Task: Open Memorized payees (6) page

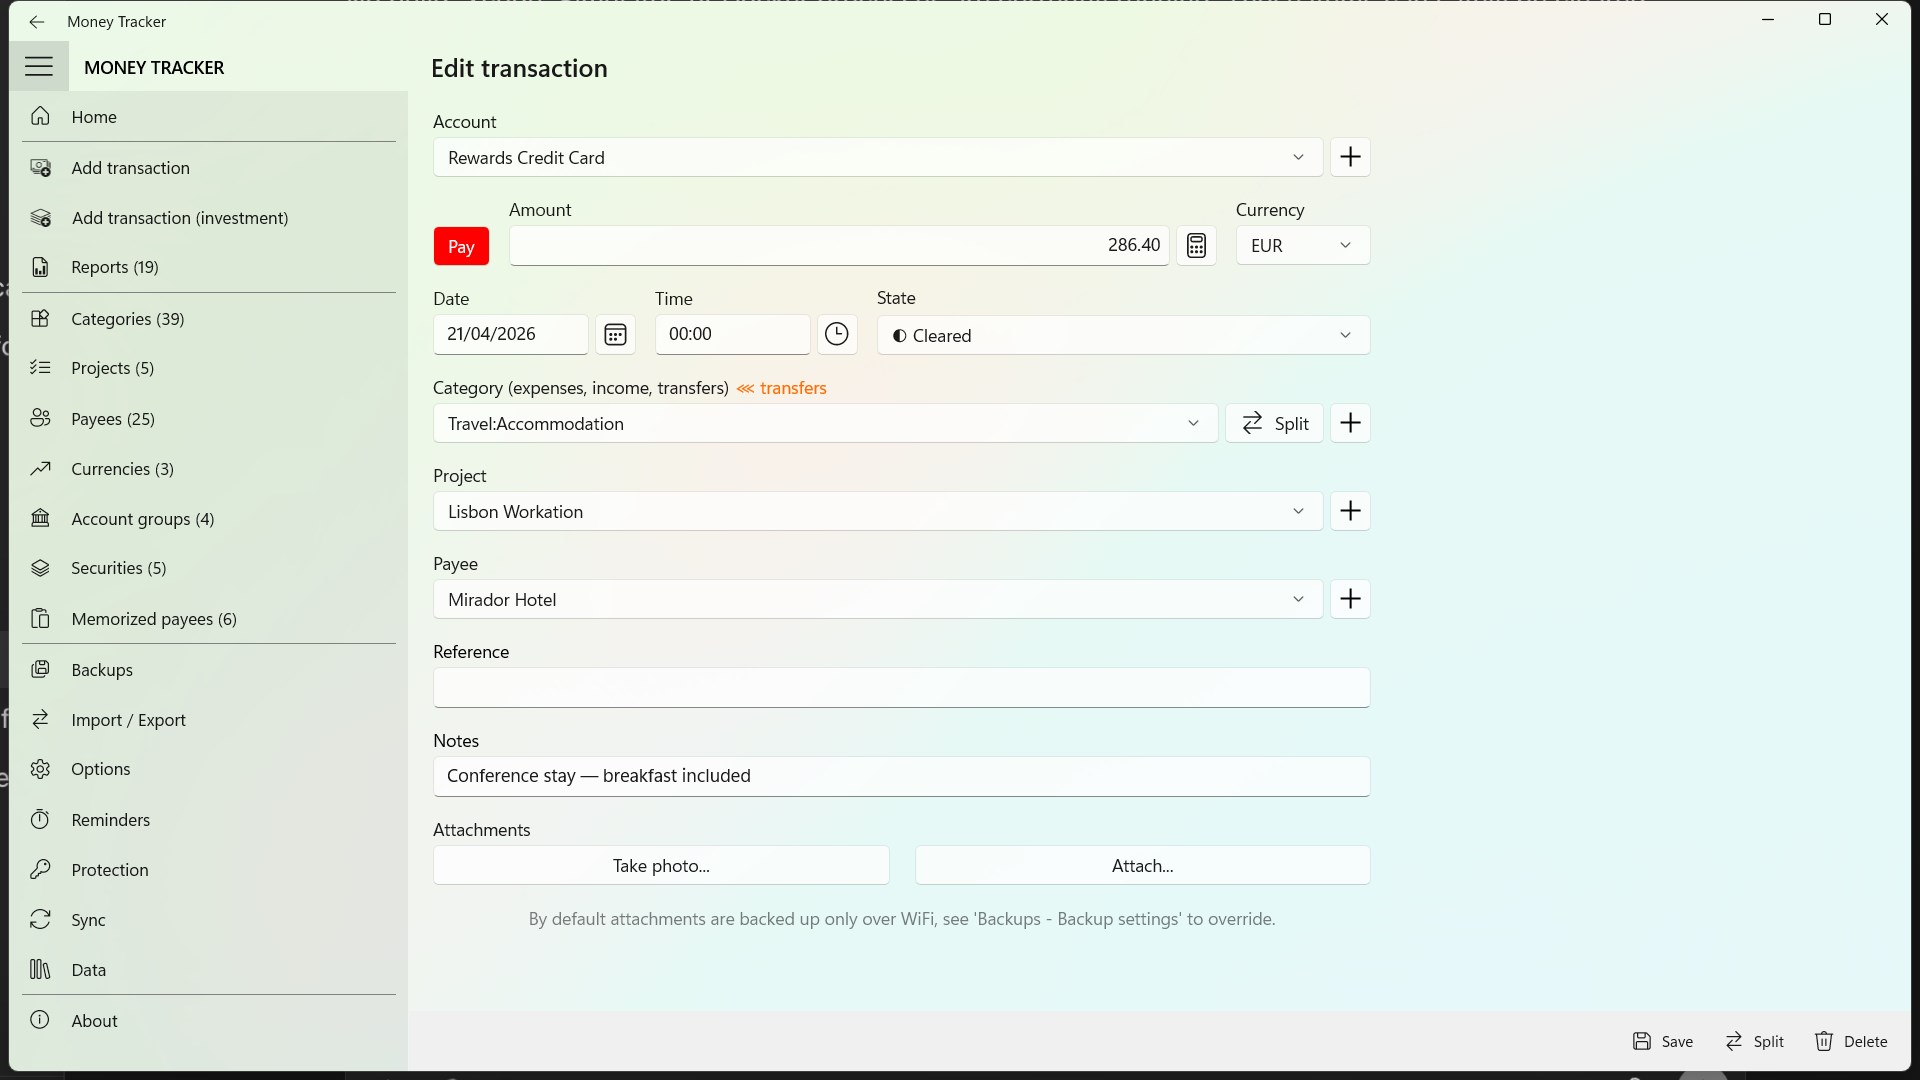Action: point(209,619)
